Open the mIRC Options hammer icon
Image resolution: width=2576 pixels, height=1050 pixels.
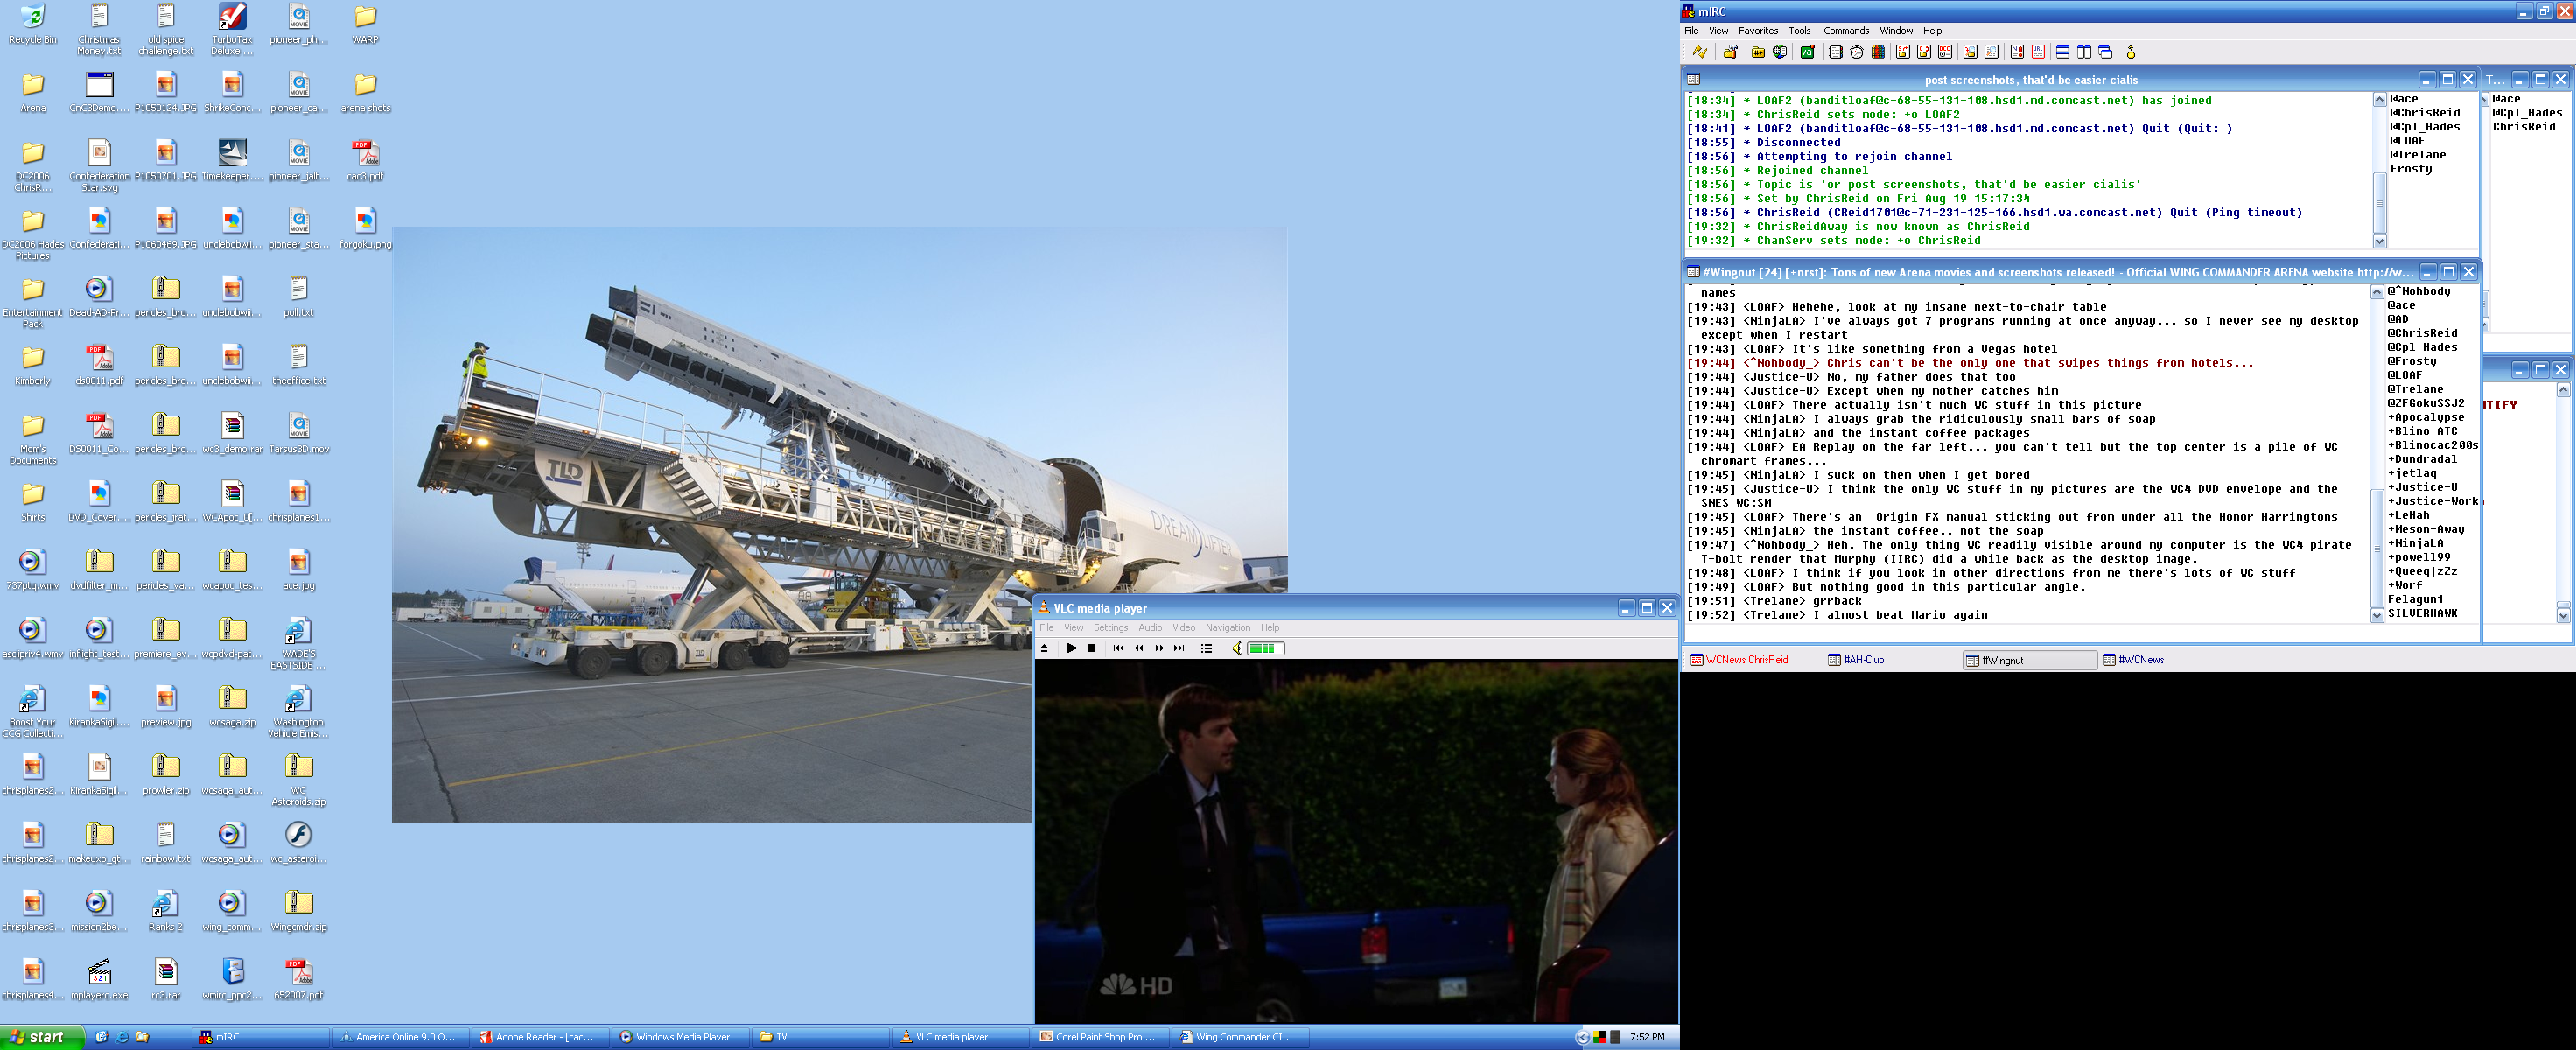[1730, 52]
